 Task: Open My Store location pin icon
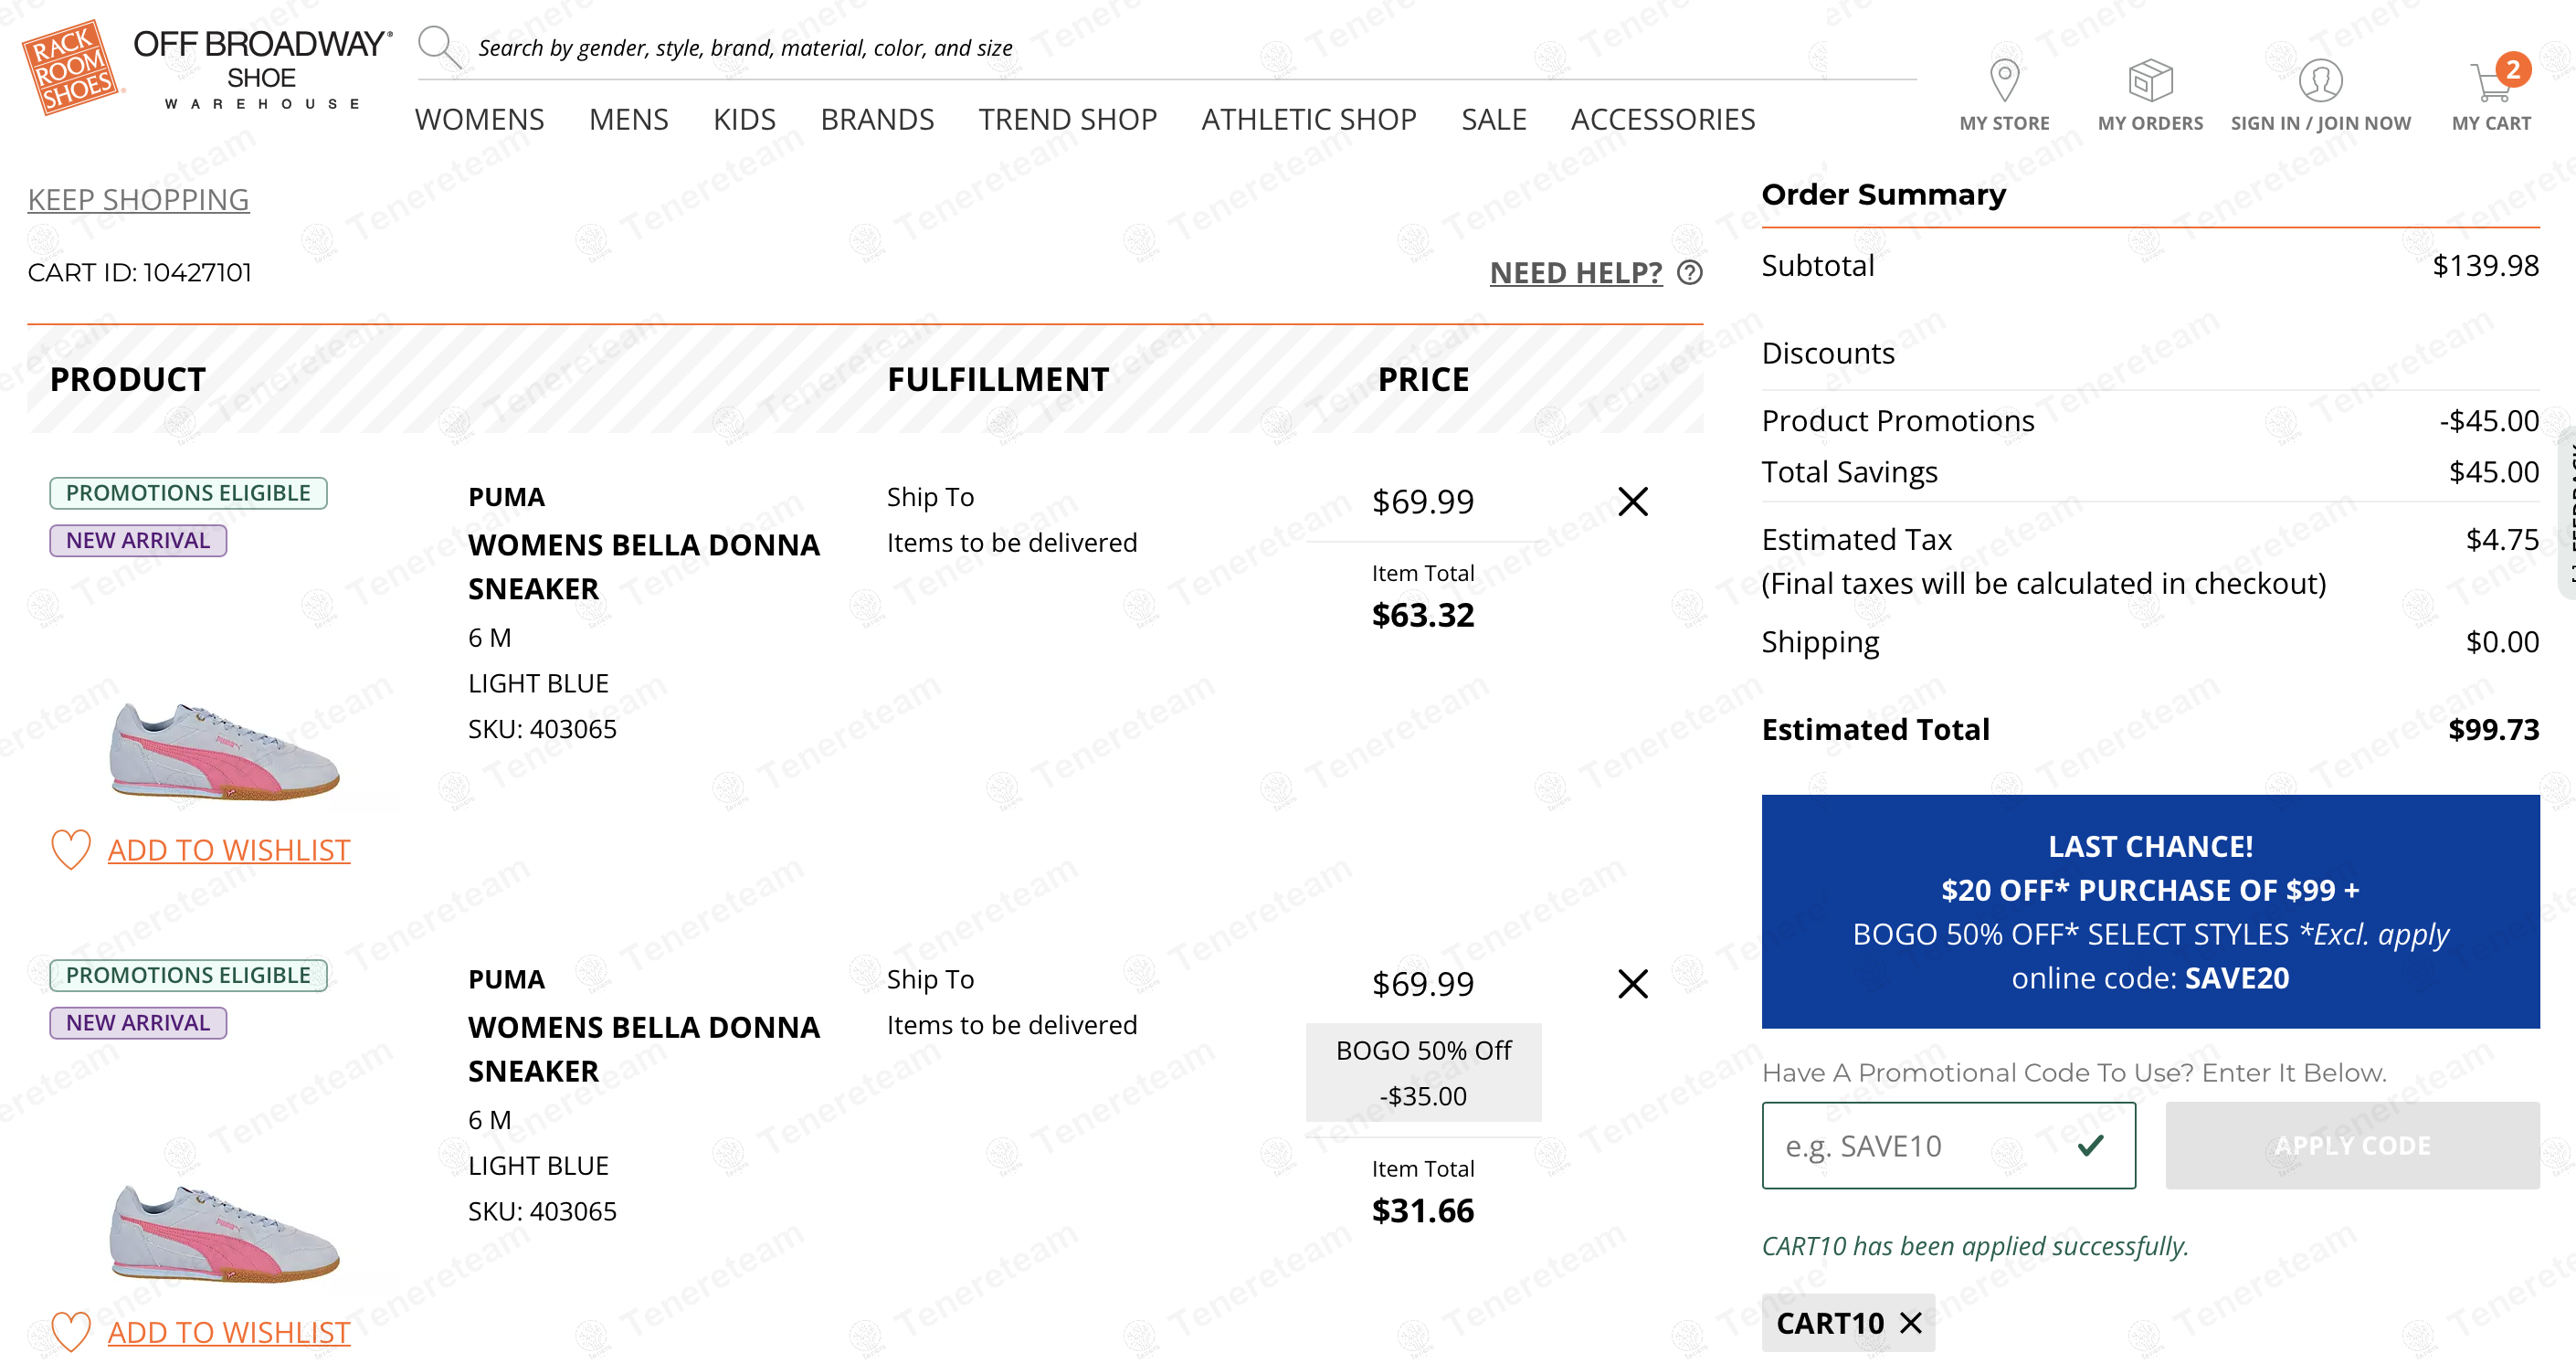click(x=2004, y=80)
